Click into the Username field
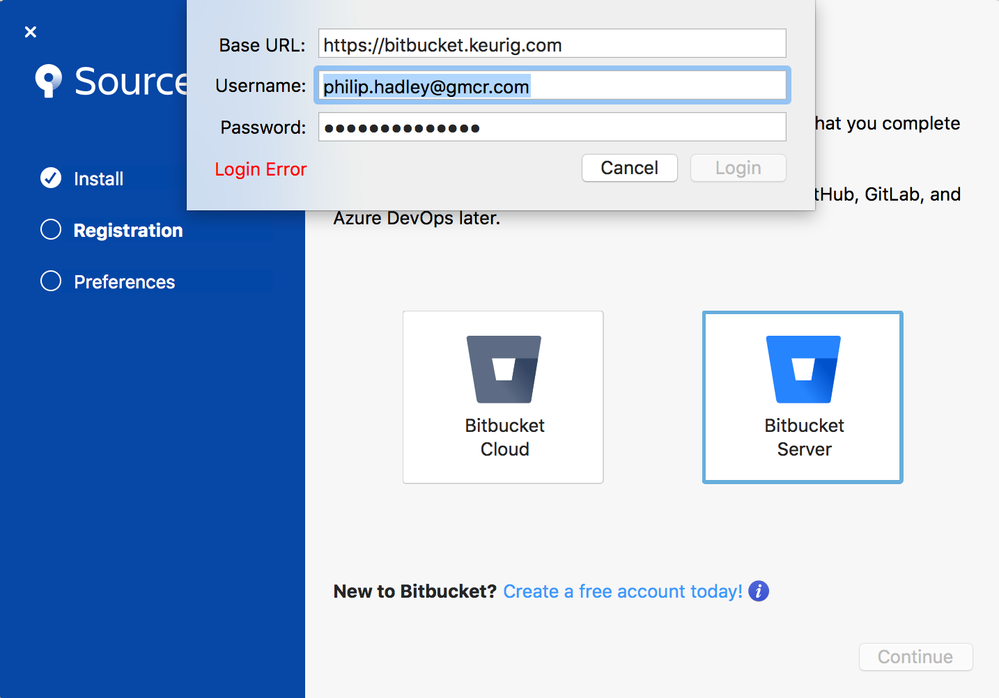Screen dimensions: 999x698 tap(552, 86)
